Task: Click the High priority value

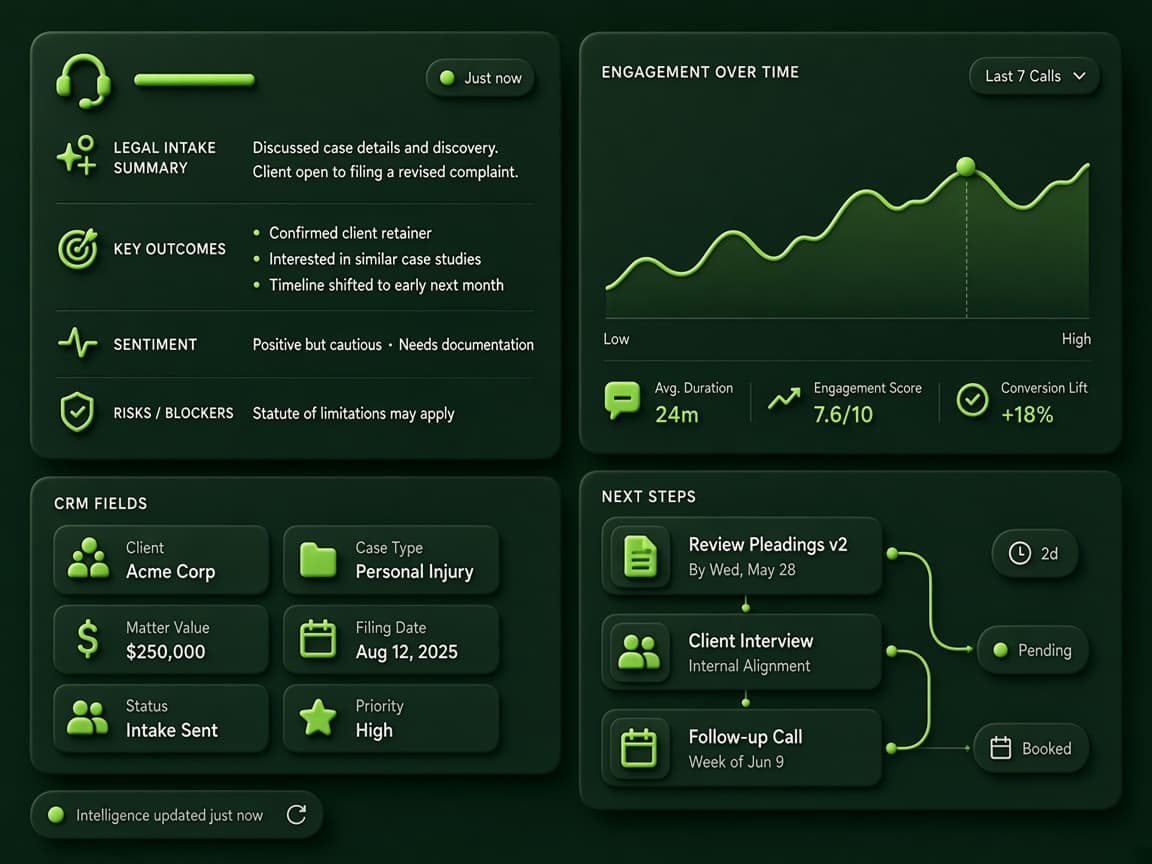Action: click(374, 730)
